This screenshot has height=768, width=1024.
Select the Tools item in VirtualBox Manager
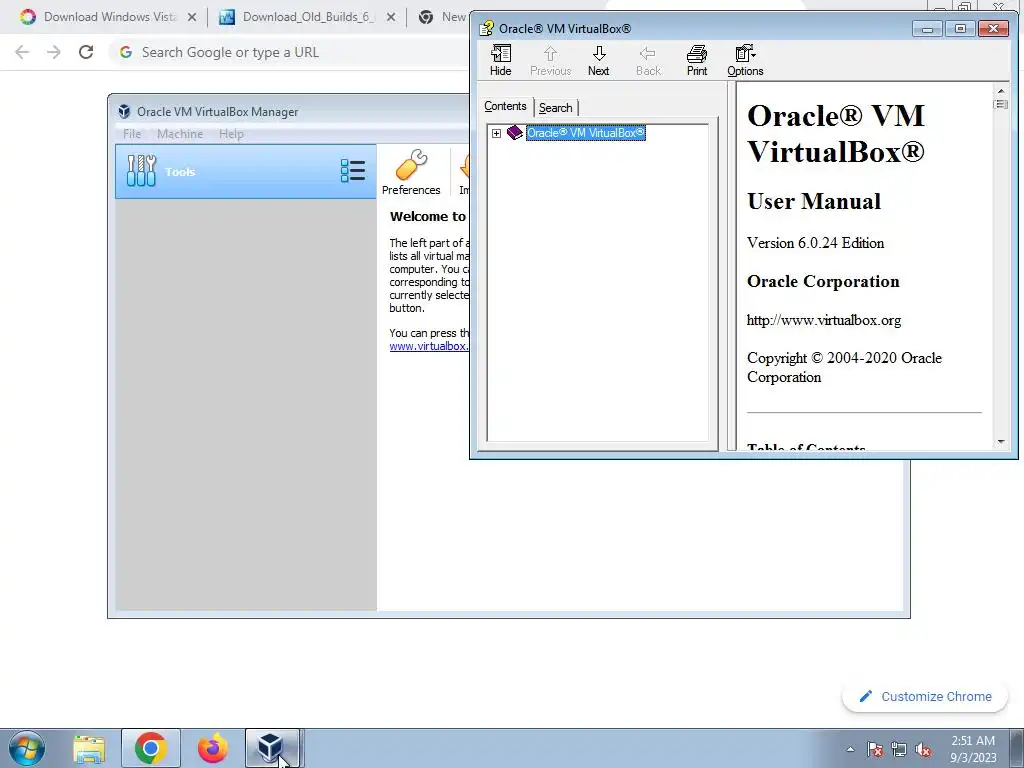point(246,171)
